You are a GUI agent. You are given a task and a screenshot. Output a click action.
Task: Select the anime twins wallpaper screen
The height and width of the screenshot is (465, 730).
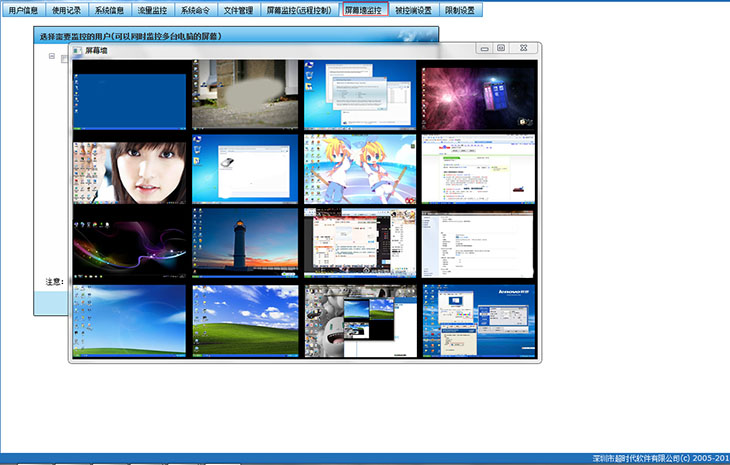[360, 169]
